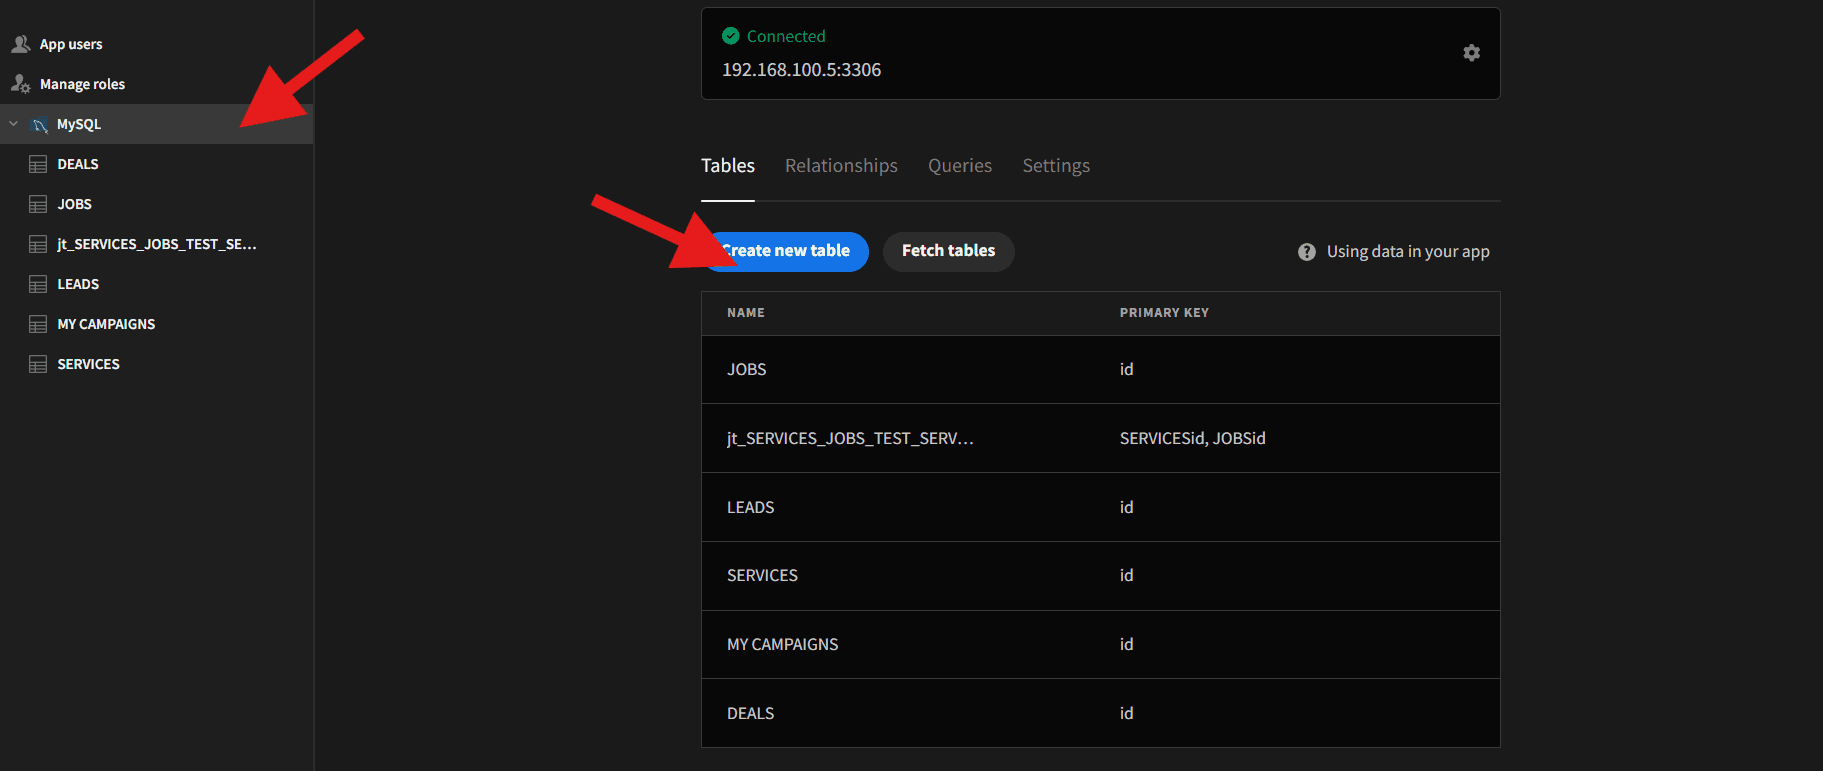Switch to the Relationships tab
This screenshot has width=1823, height=771.
pyautogui.click(x=841, y=166)
